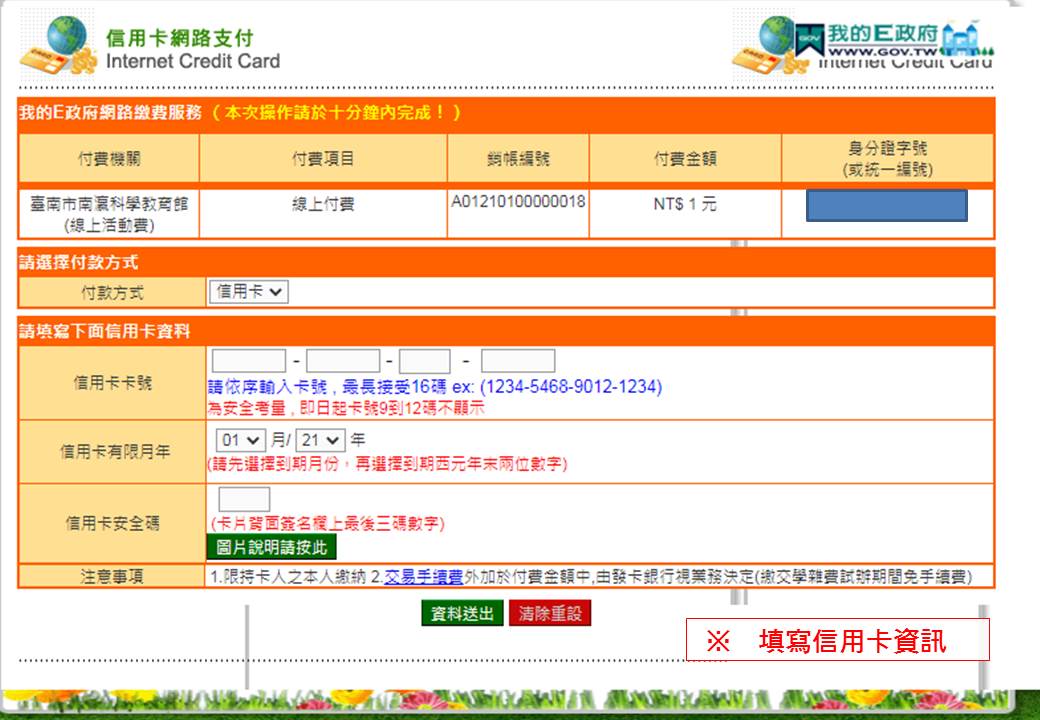Viewport: 1040px width, 720px height.
Task: Click the 臺南市南瀛科學教育館 agency cell
Action: point(109,214)
